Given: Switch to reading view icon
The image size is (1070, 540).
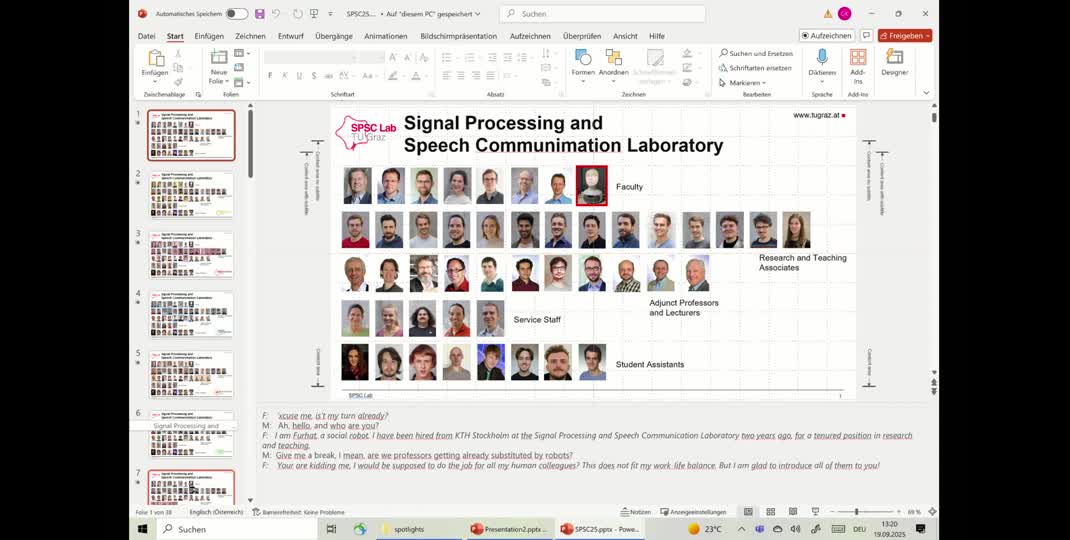Looking at the screenshot, I should pos(792,512).
